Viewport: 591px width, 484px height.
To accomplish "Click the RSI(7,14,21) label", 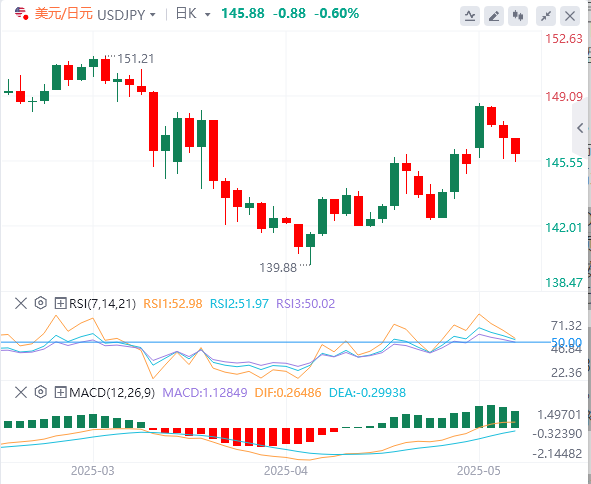I will click(103, 303).
